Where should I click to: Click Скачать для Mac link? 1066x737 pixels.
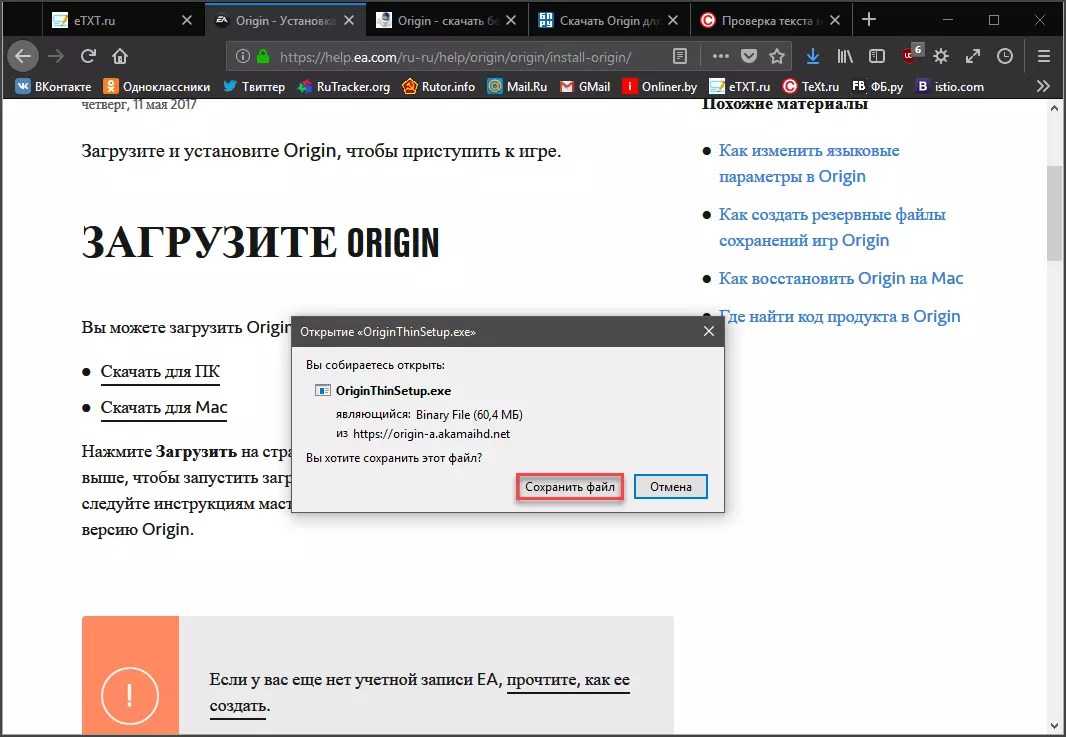pyautogui.click(x=164, y=407)
